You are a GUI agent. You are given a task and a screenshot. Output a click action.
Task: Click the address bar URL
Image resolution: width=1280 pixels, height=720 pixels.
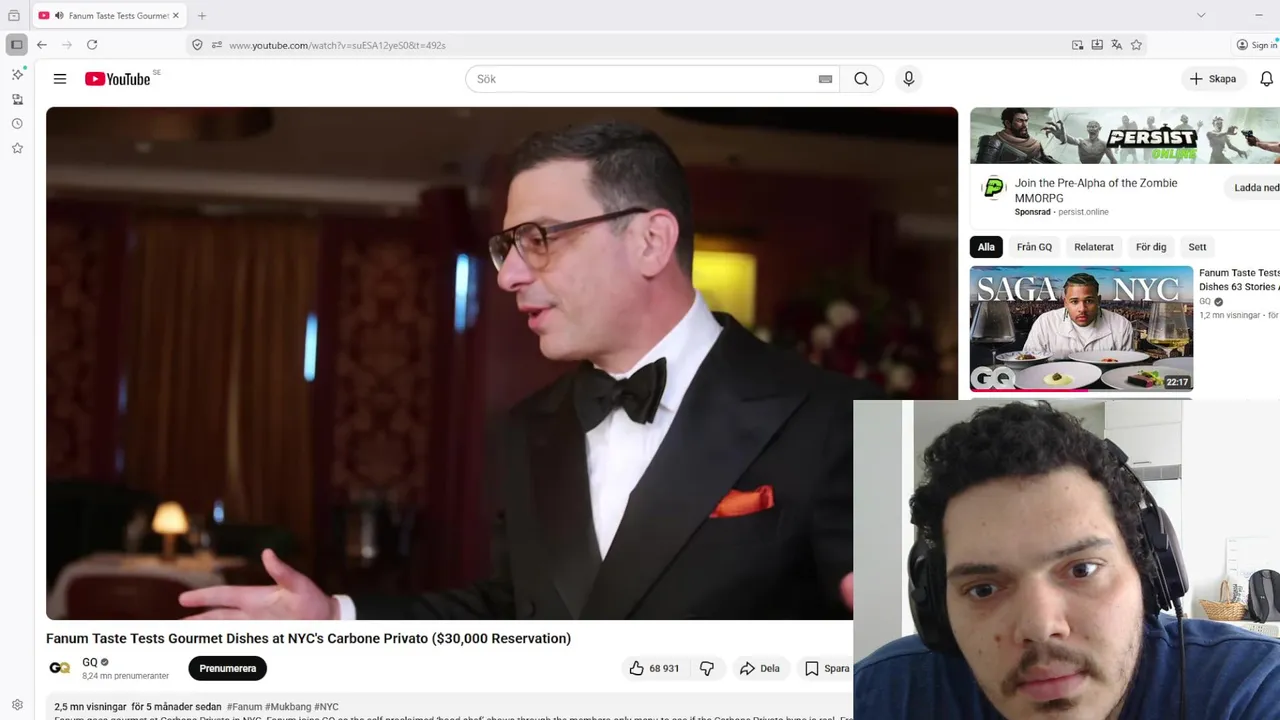tap(337, 45)
